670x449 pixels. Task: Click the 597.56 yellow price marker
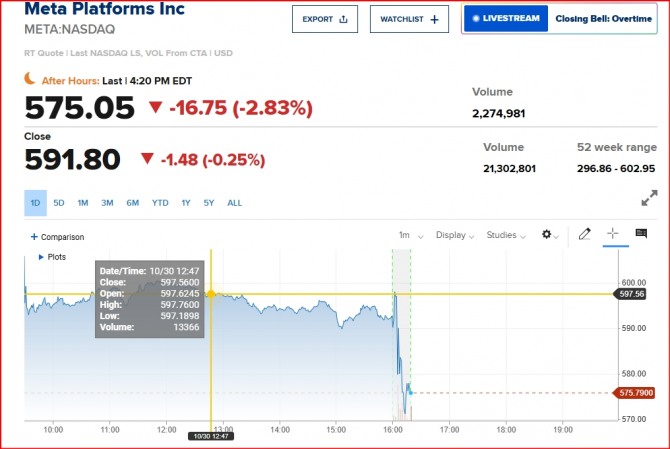click(x=632, y=294)
